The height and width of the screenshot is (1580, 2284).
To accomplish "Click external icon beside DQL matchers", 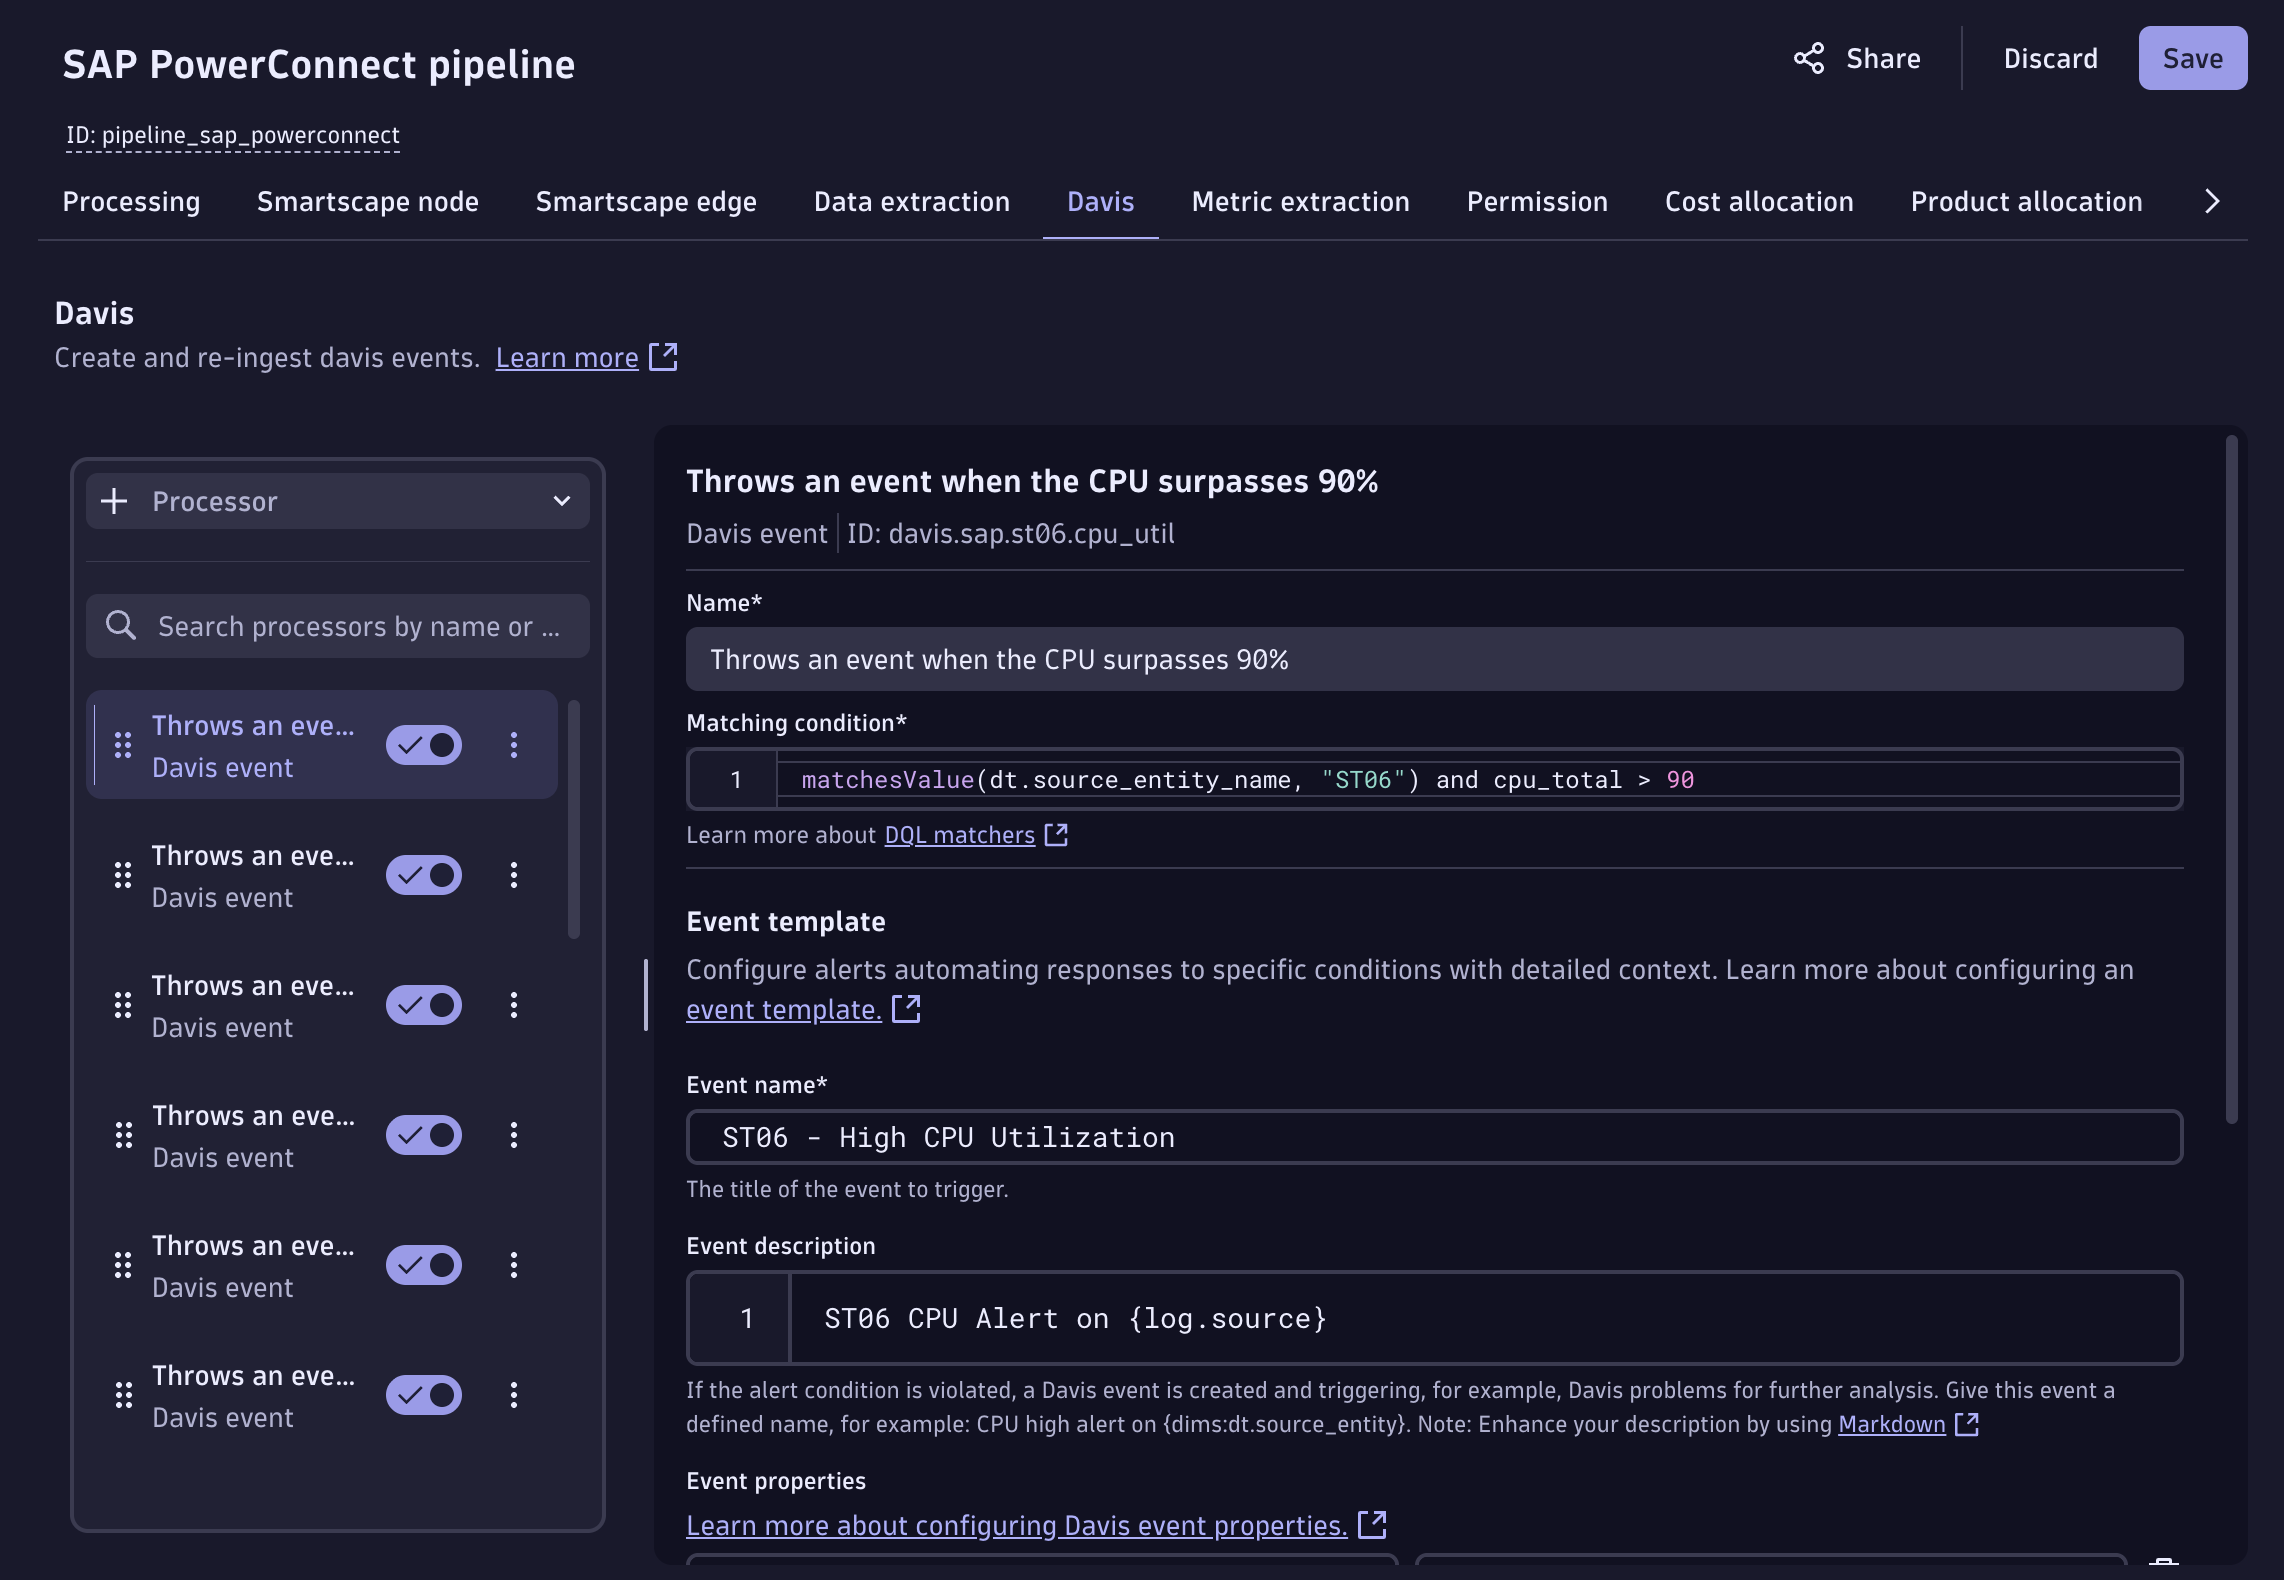I will point(1056,835).
